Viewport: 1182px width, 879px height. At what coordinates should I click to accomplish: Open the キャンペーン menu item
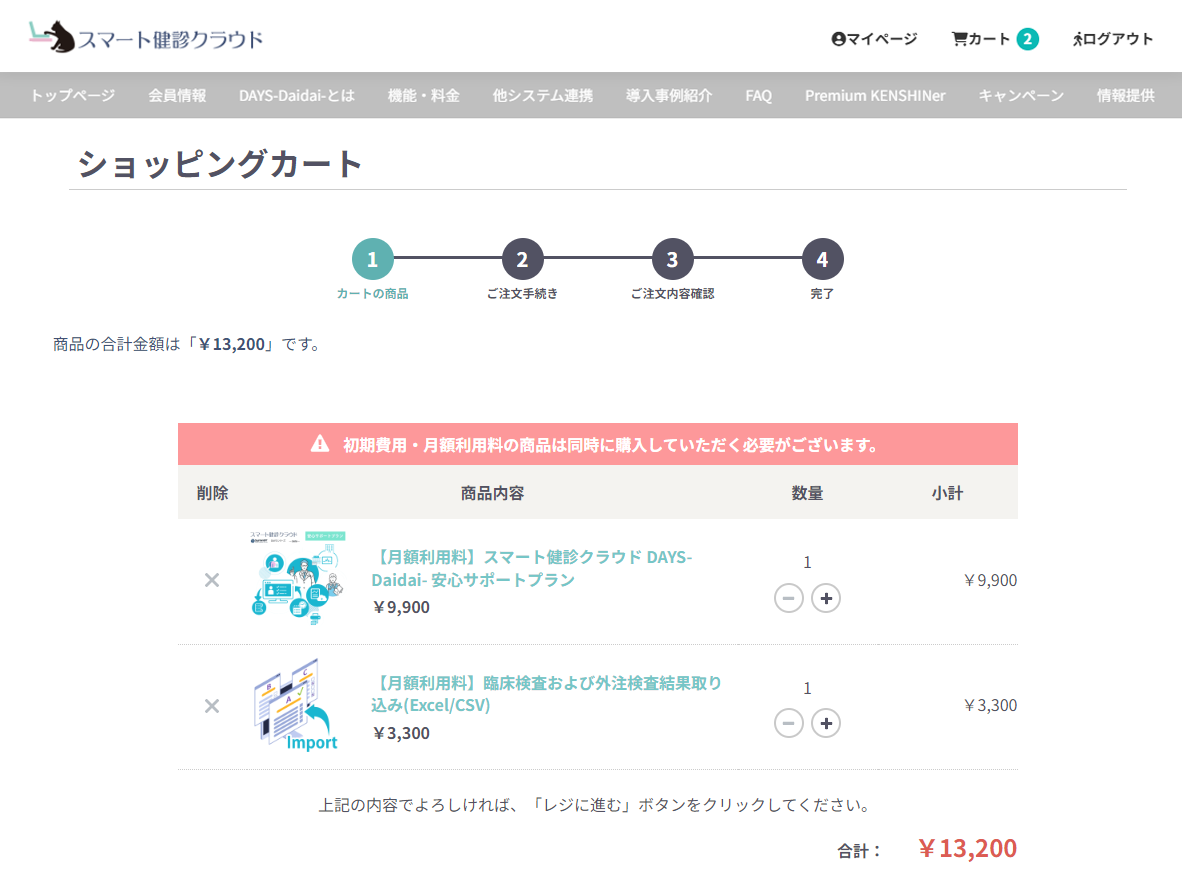1021,96
